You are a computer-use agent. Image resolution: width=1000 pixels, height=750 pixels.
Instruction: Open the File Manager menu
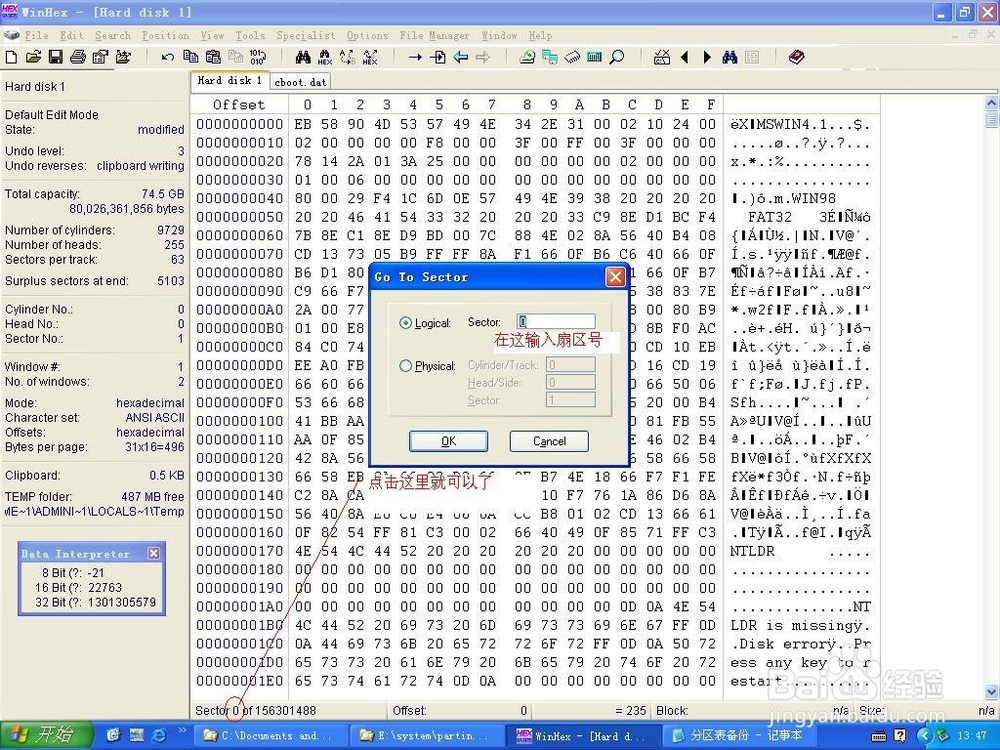(x=434, y=35)
